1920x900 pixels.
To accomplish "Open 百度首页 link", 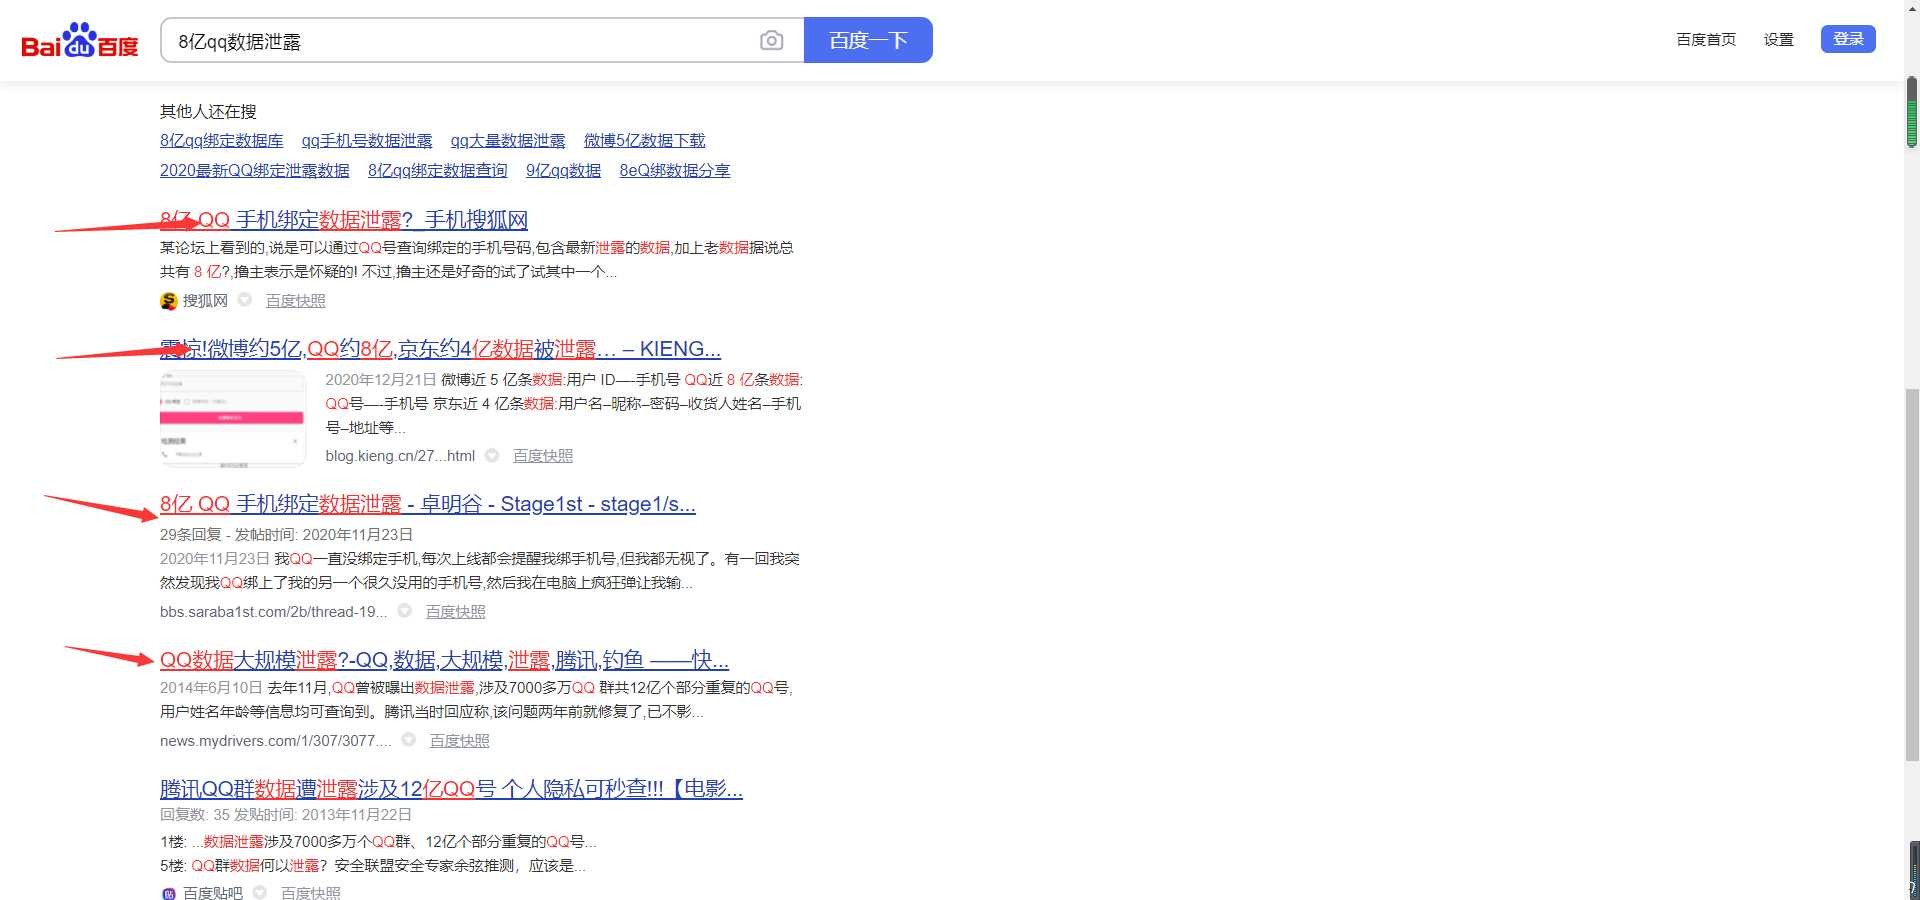I will pyautogui.click(x=1706, y=40).
